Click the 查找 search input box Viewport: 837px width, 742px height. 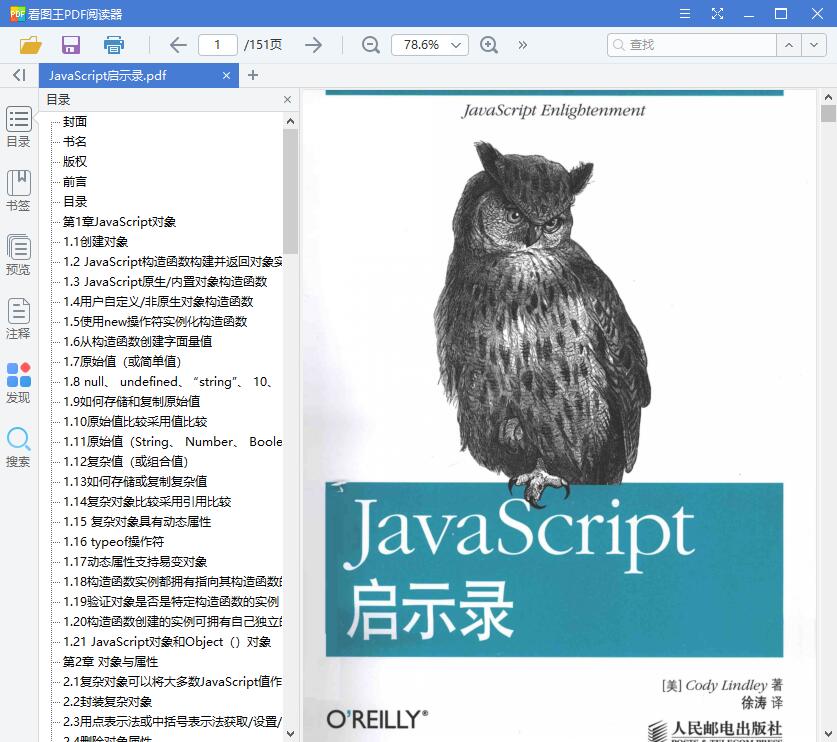[692, 45]
